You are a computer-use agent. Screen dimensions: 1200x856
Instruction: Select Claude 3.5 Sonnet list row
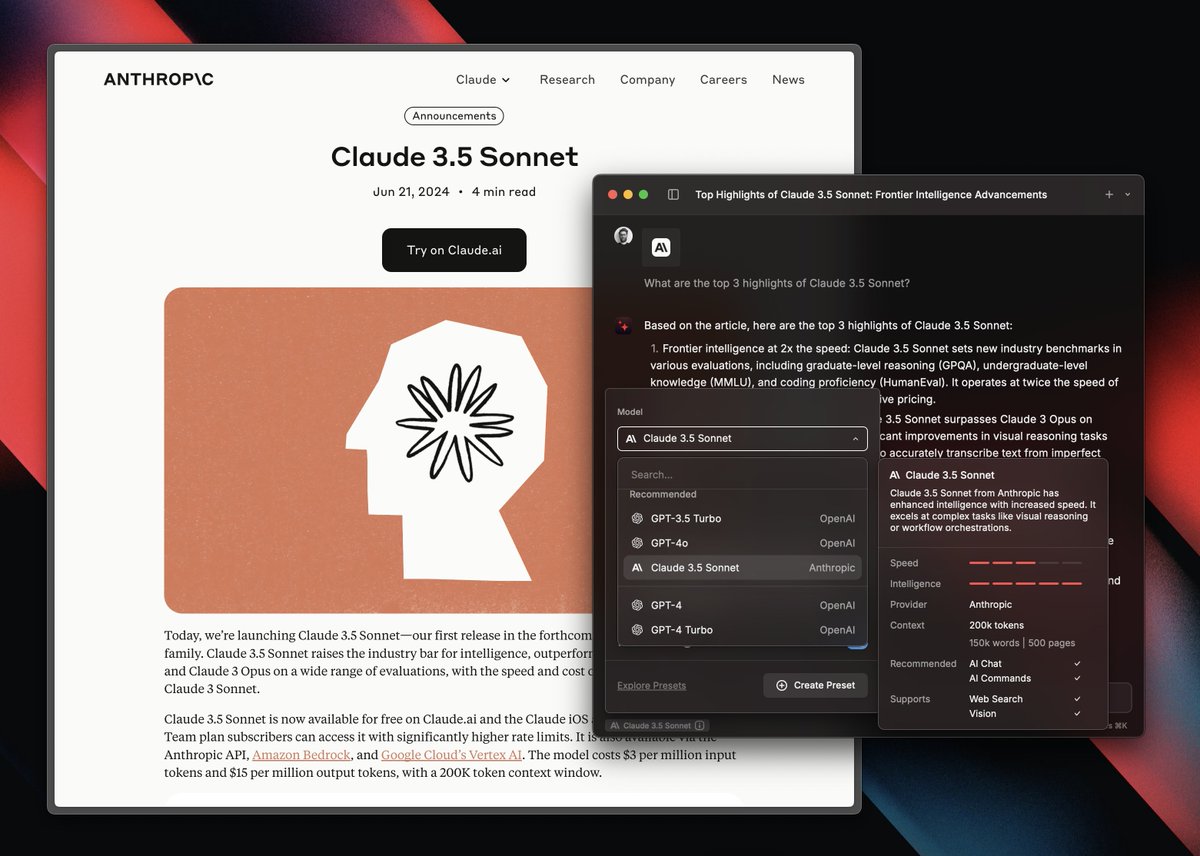click(742, 568)
